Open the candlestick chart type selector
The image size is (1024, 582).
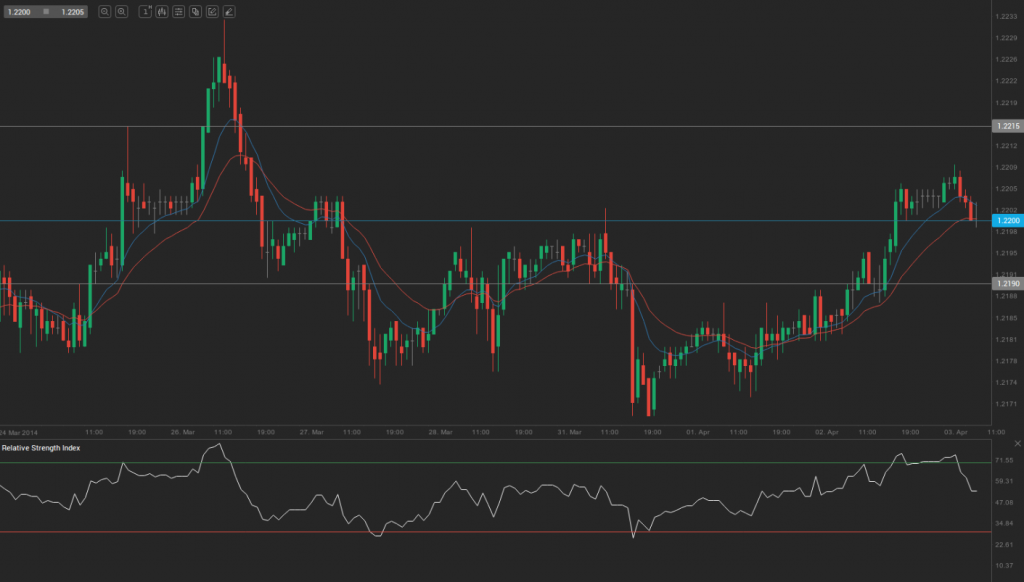[x=161, y=11]
